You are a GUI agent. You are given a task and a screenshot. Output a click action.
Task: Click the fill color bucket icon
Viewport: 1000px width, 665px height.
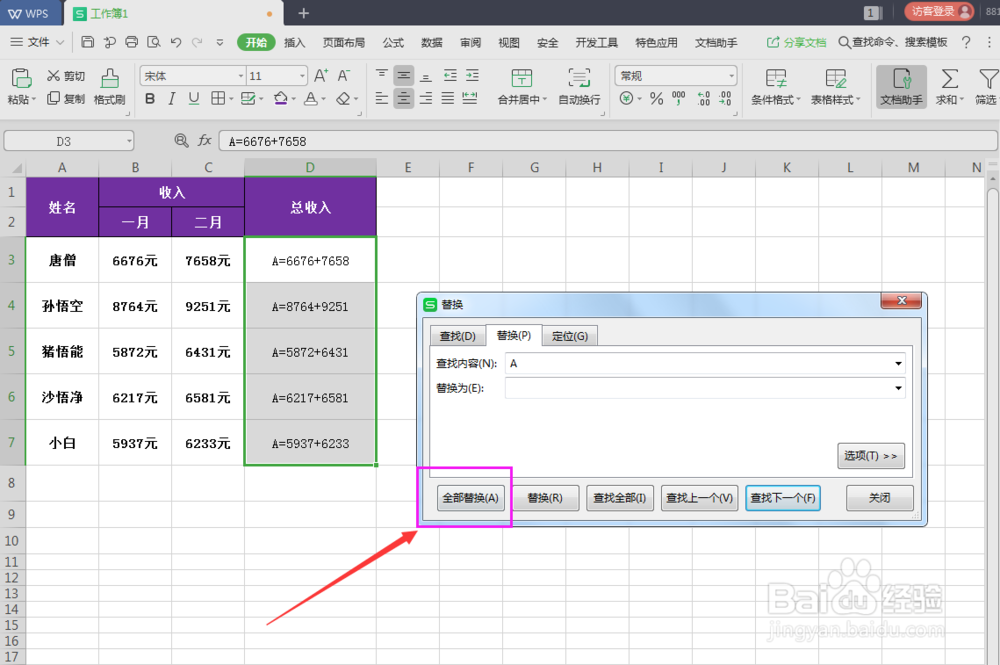[x=281, y=98]
